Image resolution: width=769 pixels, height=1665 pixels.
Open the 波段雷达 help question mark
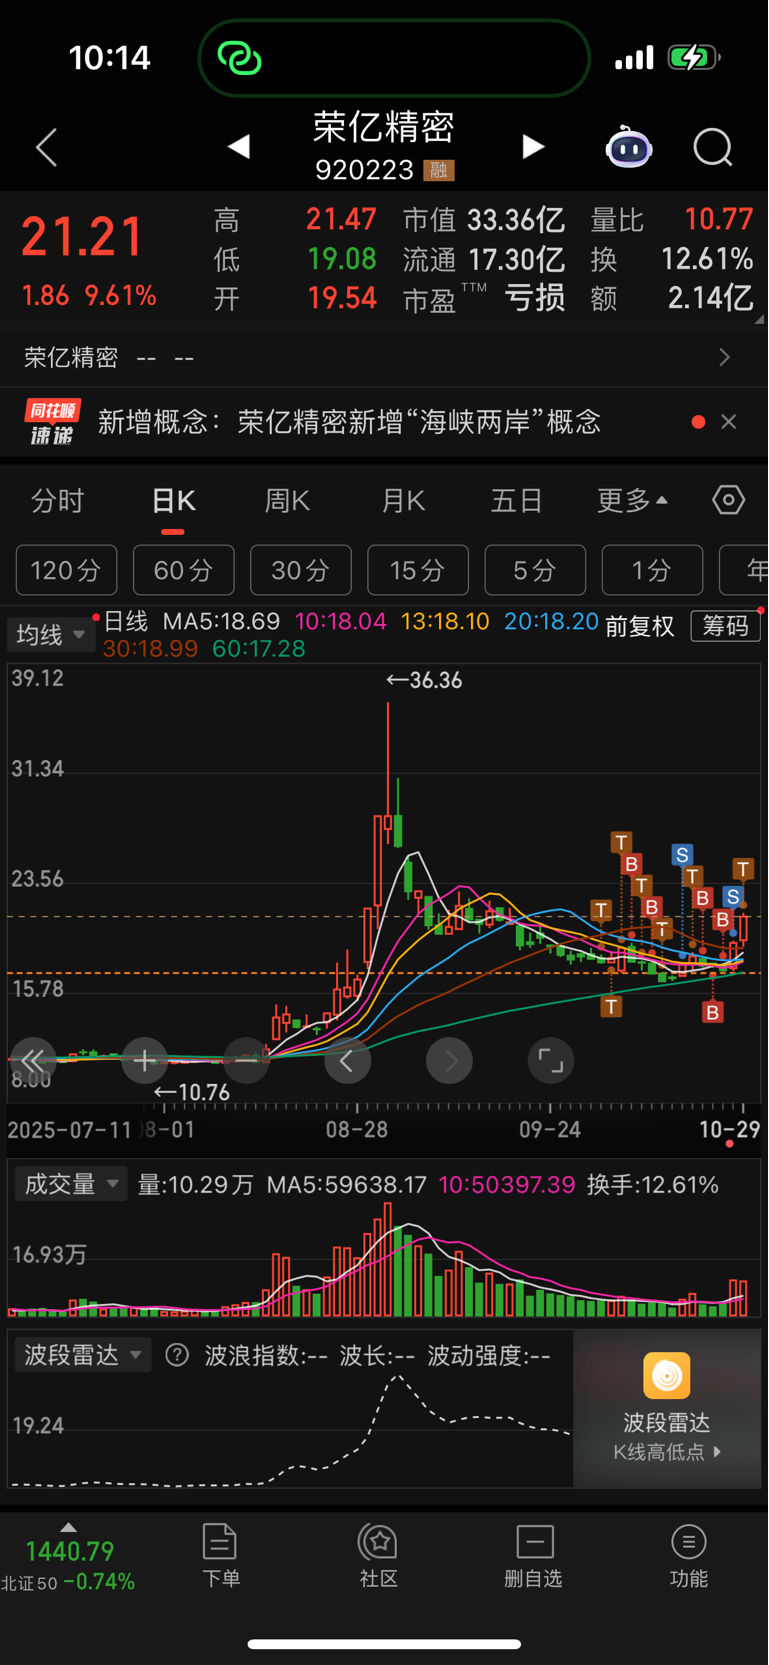[177, 1355]
